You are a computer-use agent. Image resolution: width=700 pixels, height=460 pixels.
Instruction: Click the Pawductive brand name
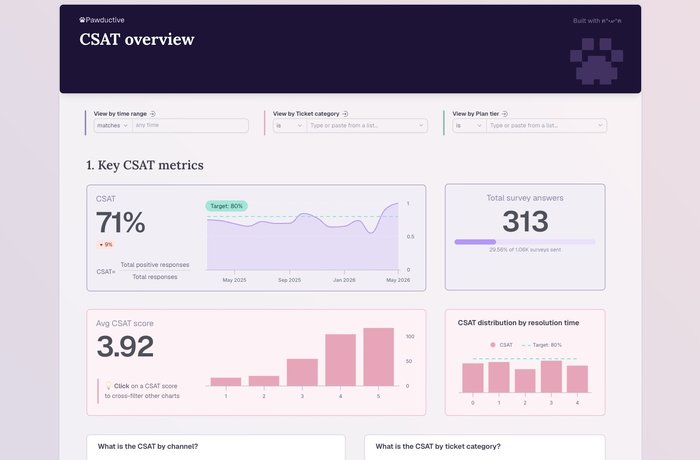105,20
